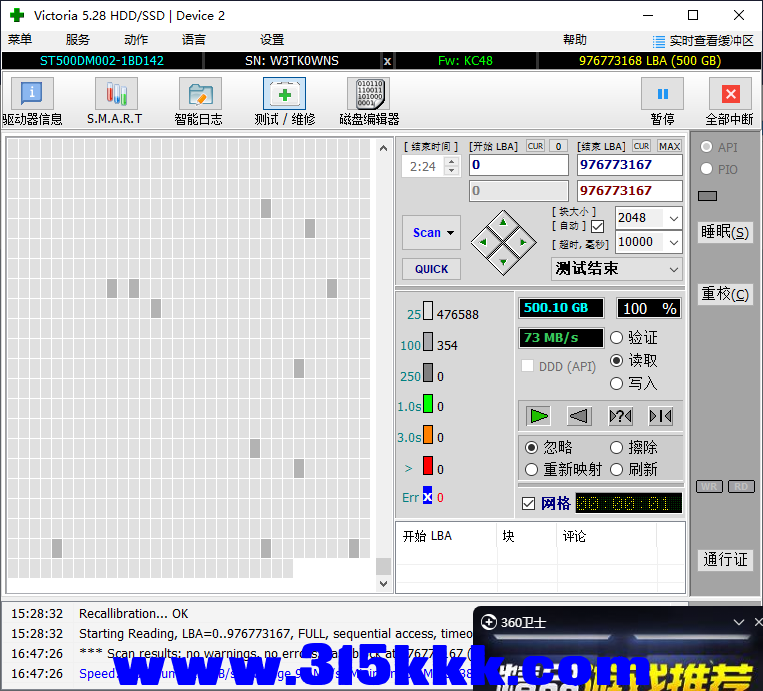Open the 驱动器信息 drive info icon
The image size is (763, 691).
pos(32,94)
